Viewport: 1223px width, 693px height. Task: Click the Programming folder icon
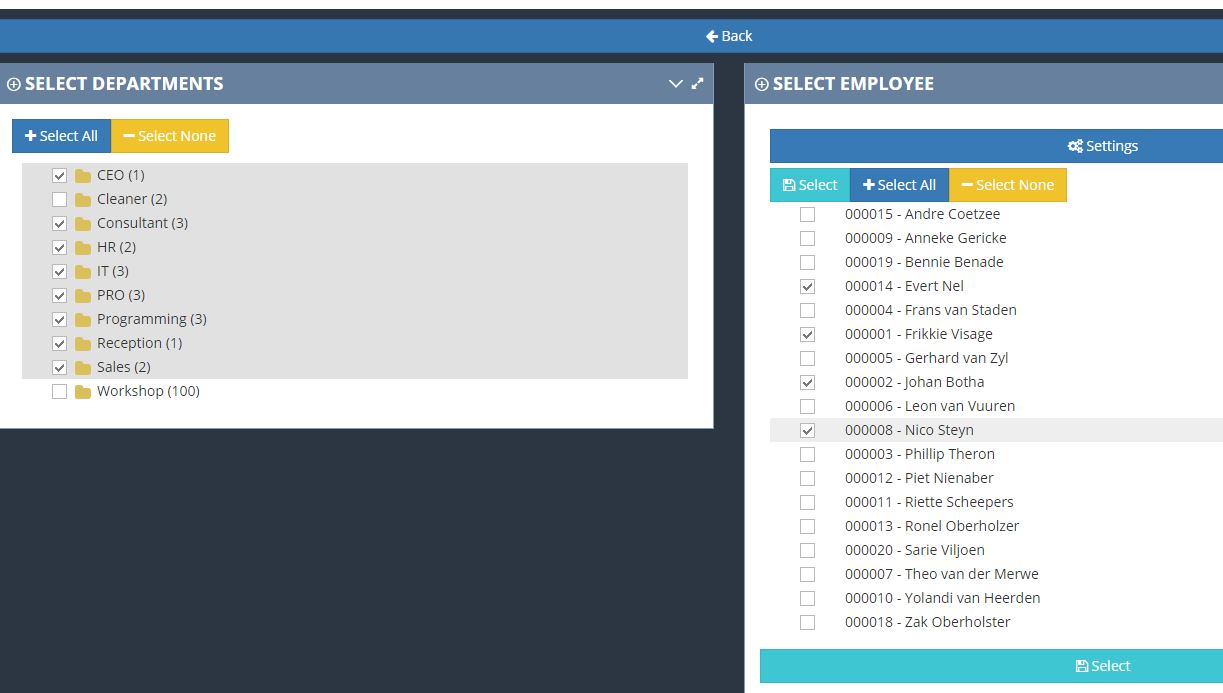point(83,320)
